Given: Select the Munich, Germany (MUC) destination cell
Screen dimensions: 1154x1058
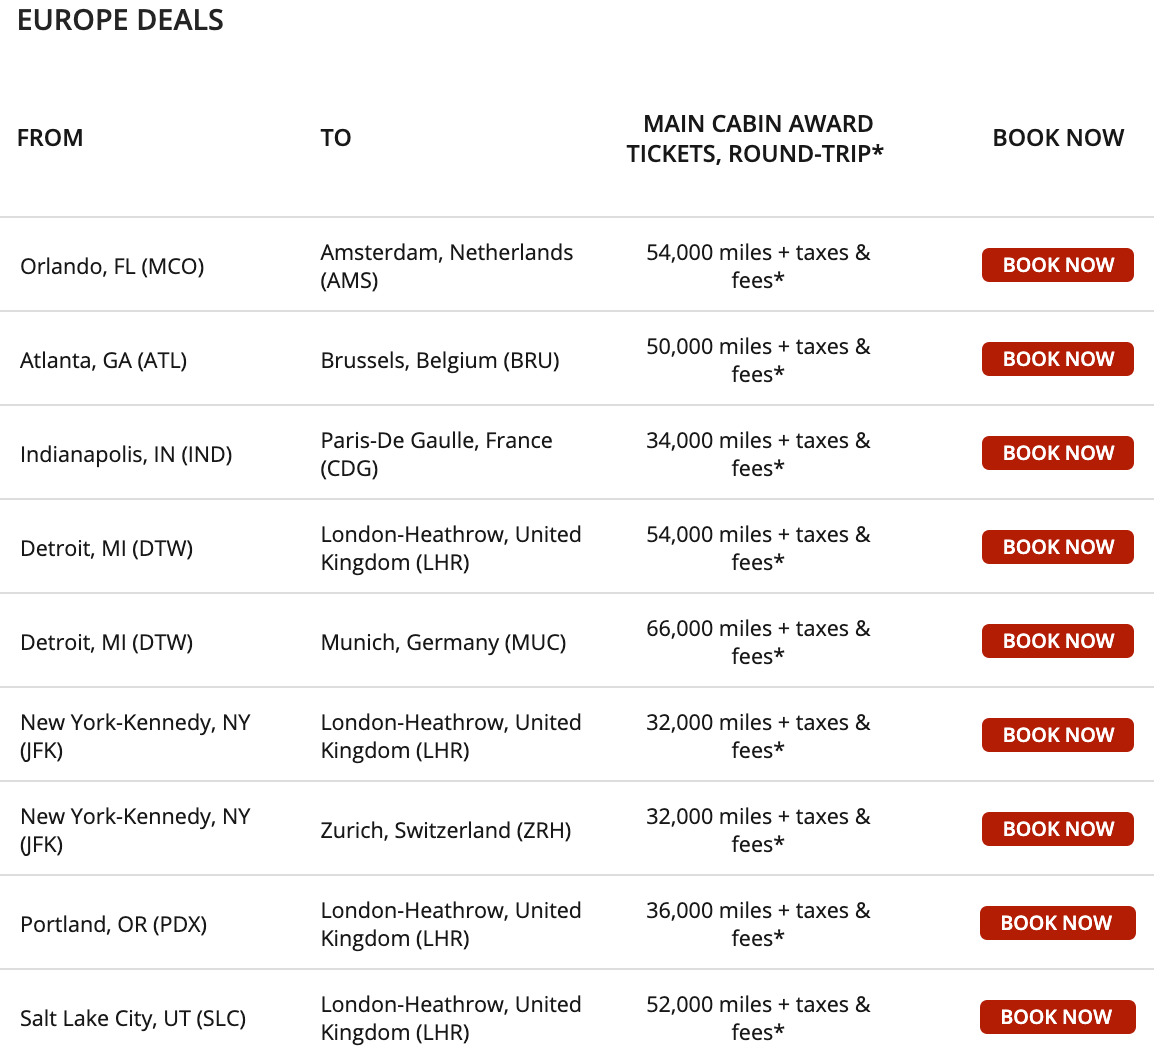Looking at the screenshot, I should point(443,642).
